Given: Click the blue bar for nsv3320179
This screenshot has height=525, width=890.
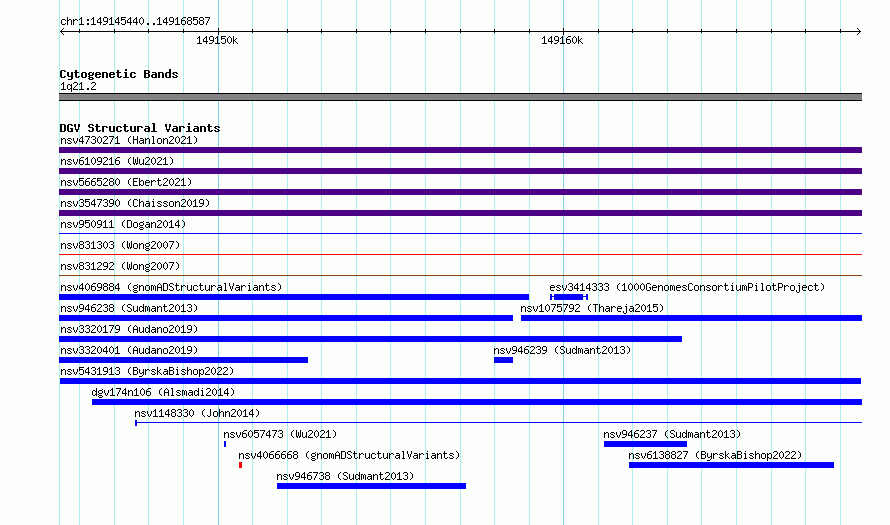Looking at the screenshot, I should [371, 339].
